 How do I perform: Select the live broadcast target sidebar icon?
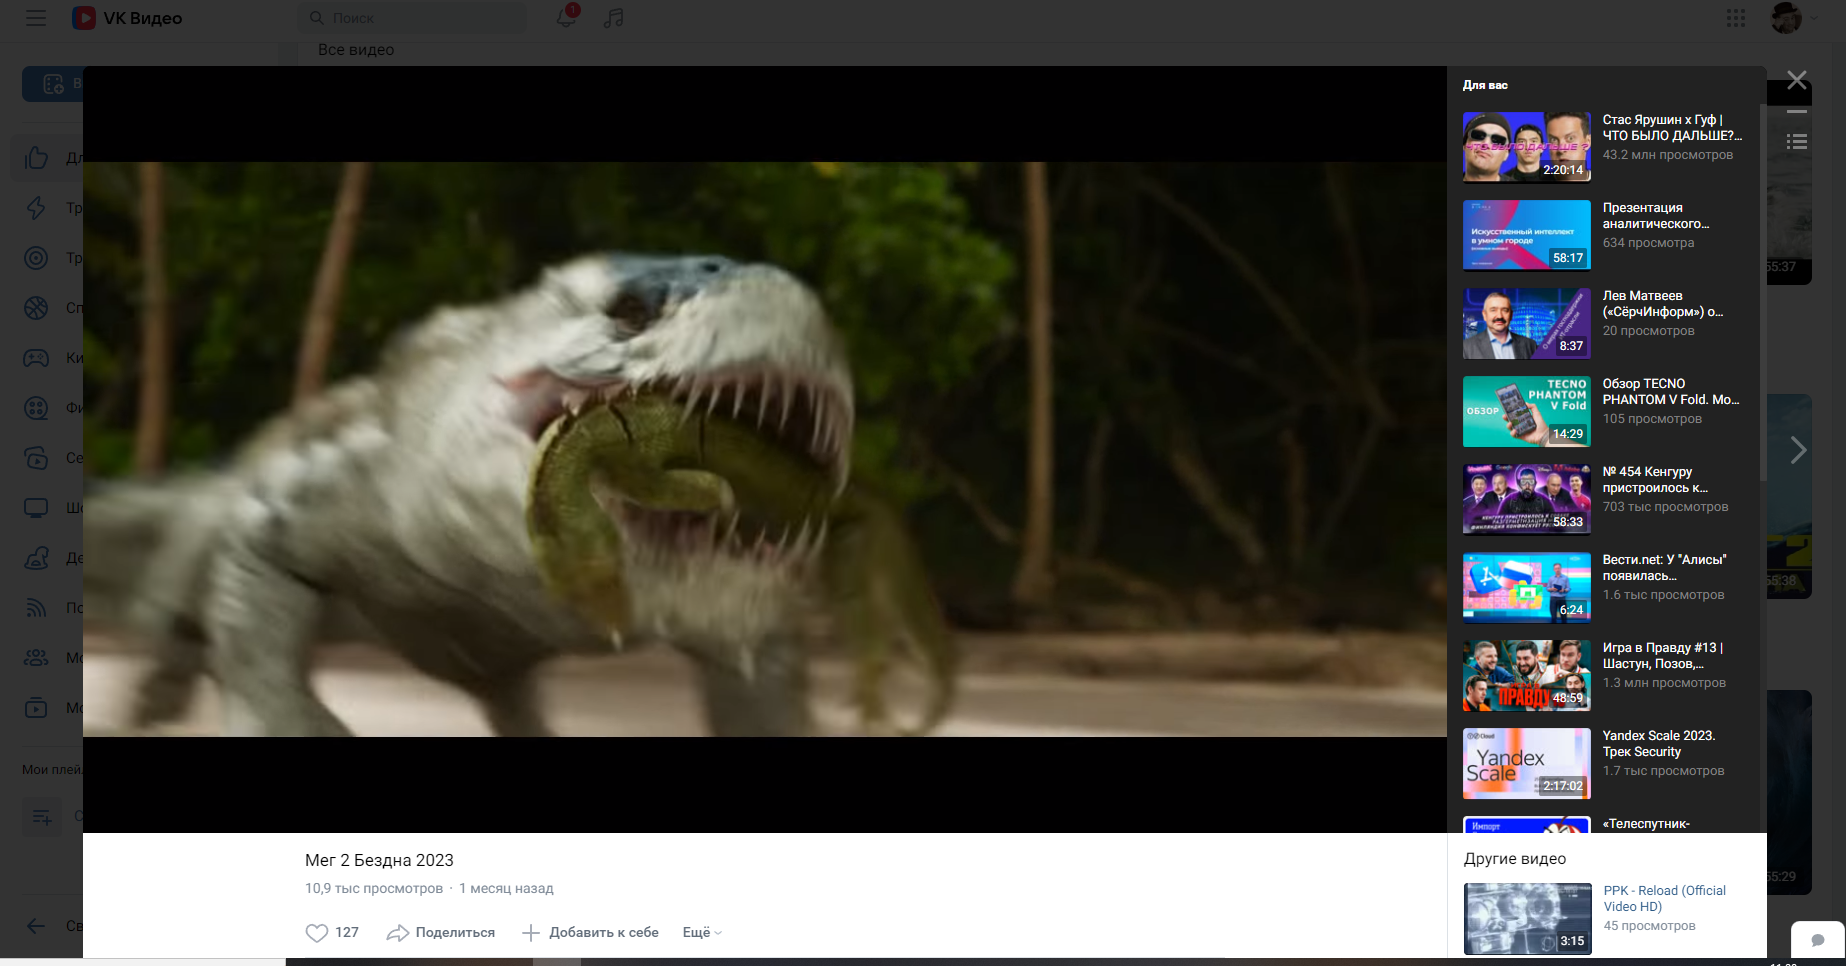pyautogui.click(x=36, y=258)
